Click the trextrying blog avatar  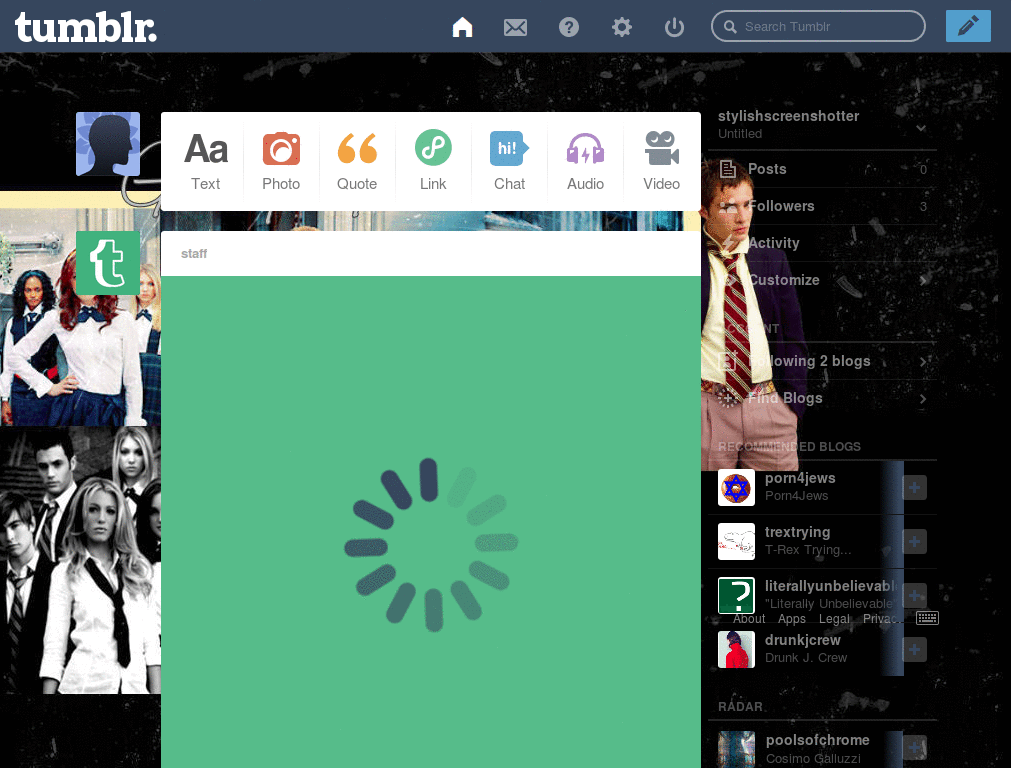click(736, 541)
